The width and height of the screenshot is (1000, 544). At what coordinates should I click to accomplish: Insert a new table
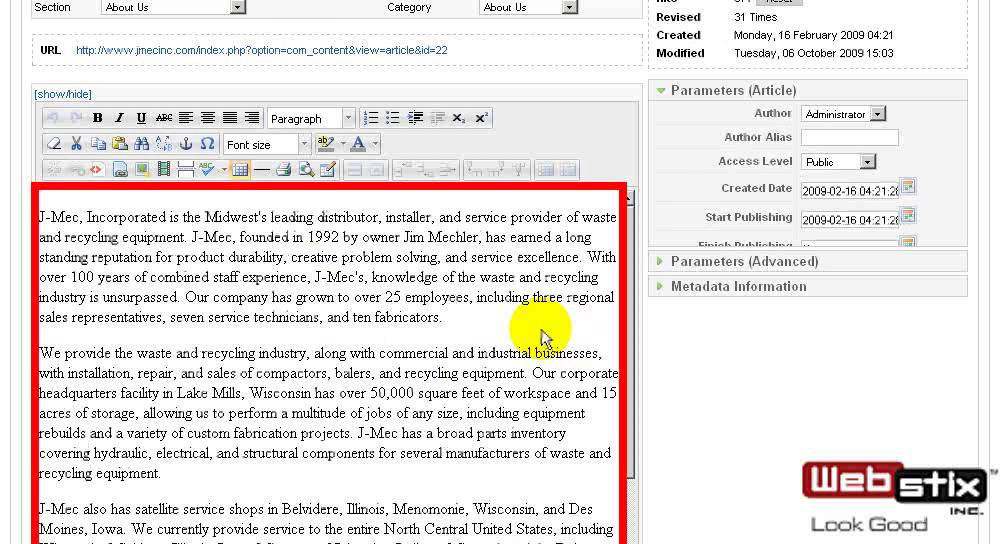[240, 170]
